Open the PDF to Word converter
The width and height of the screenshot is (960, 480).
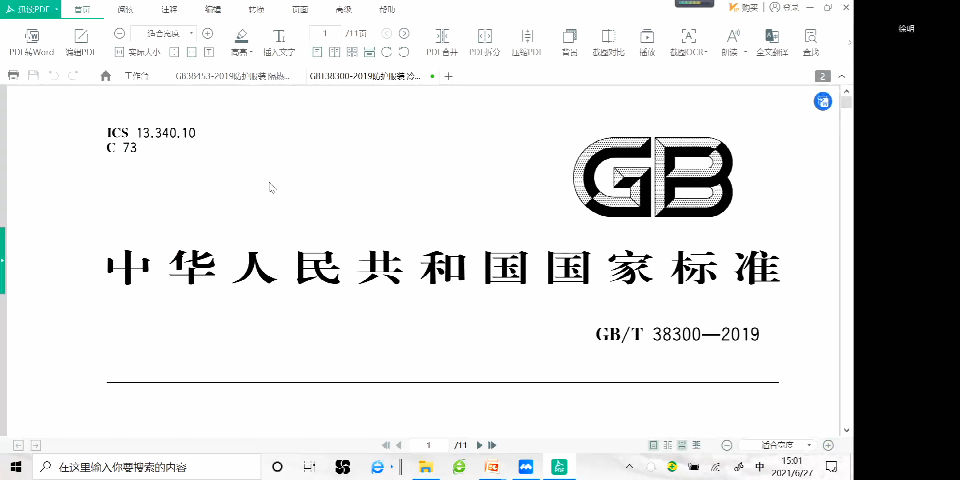(32, 42)
